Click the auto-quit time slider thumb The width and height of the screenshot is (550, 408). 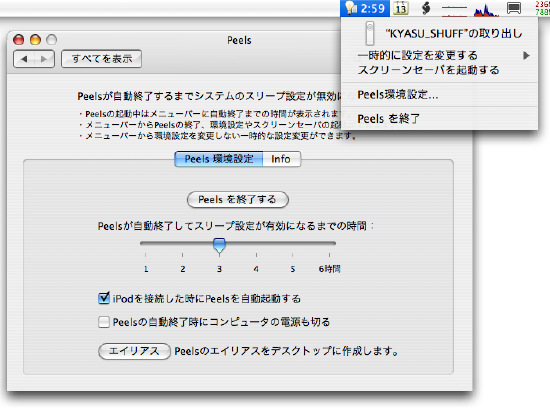[x=219, y=245]
